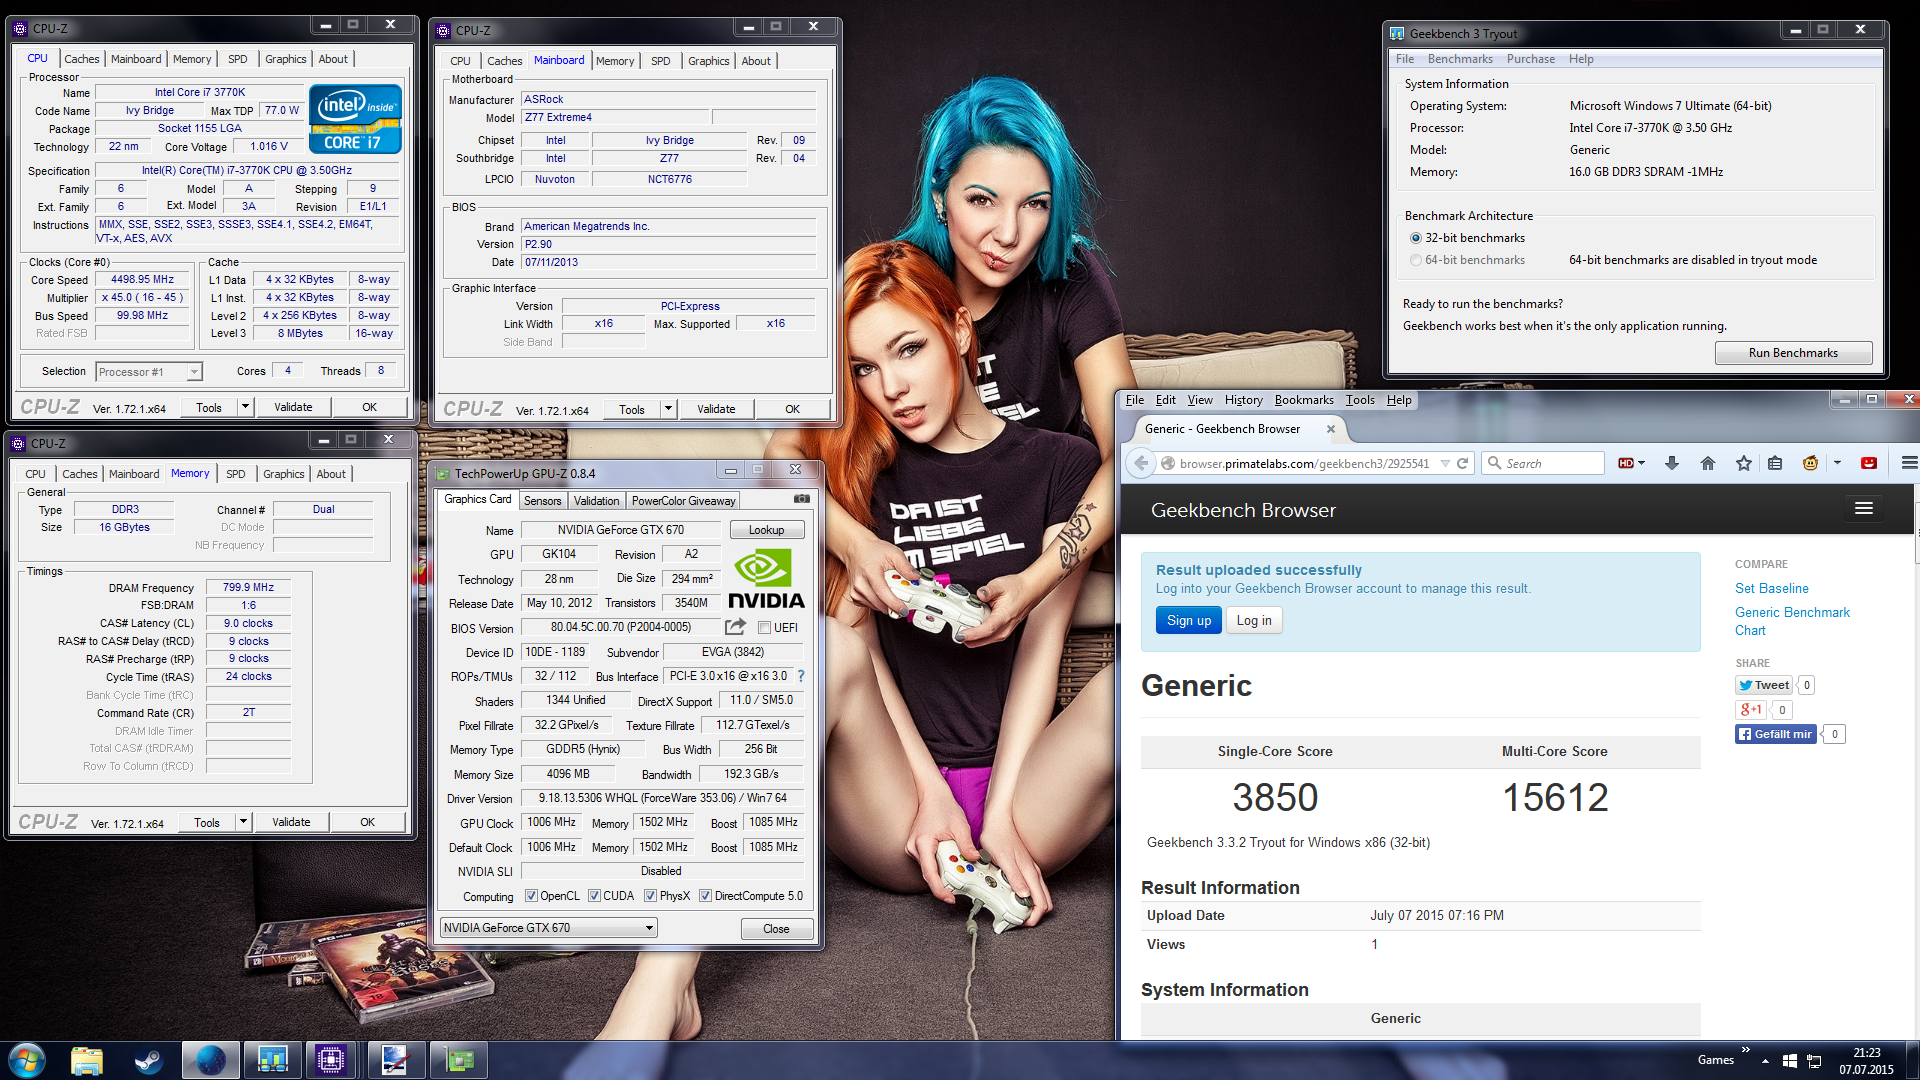Launch Steam from the taskbar
The image size is (1920, 1080).
tap(149, 1060)
